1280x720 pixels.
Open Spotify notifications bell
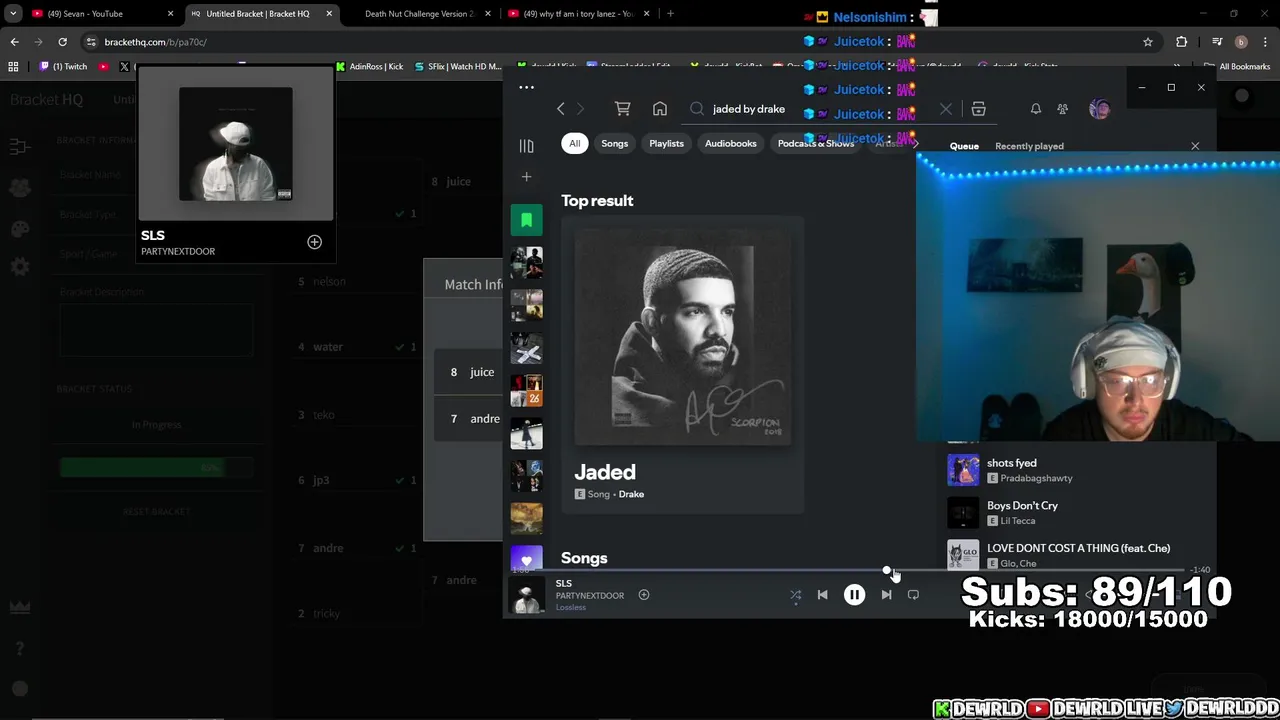[1036, 109]
